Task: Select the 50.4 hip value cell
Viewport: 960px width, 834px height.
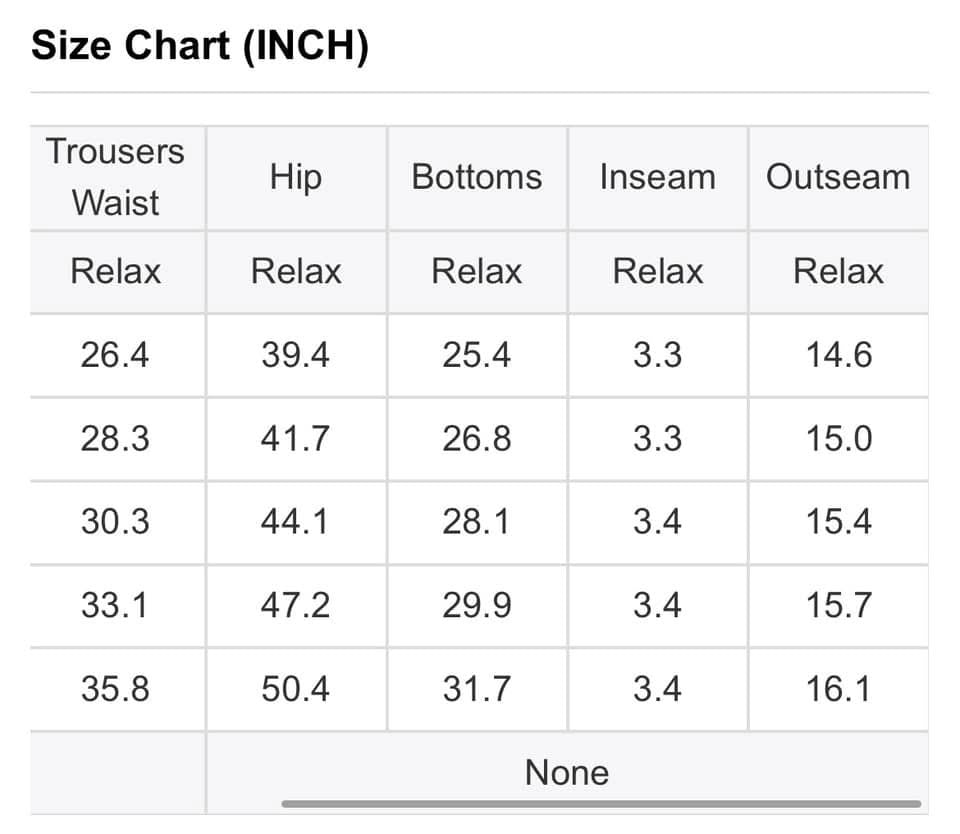Action: click(x=295, y=689)
